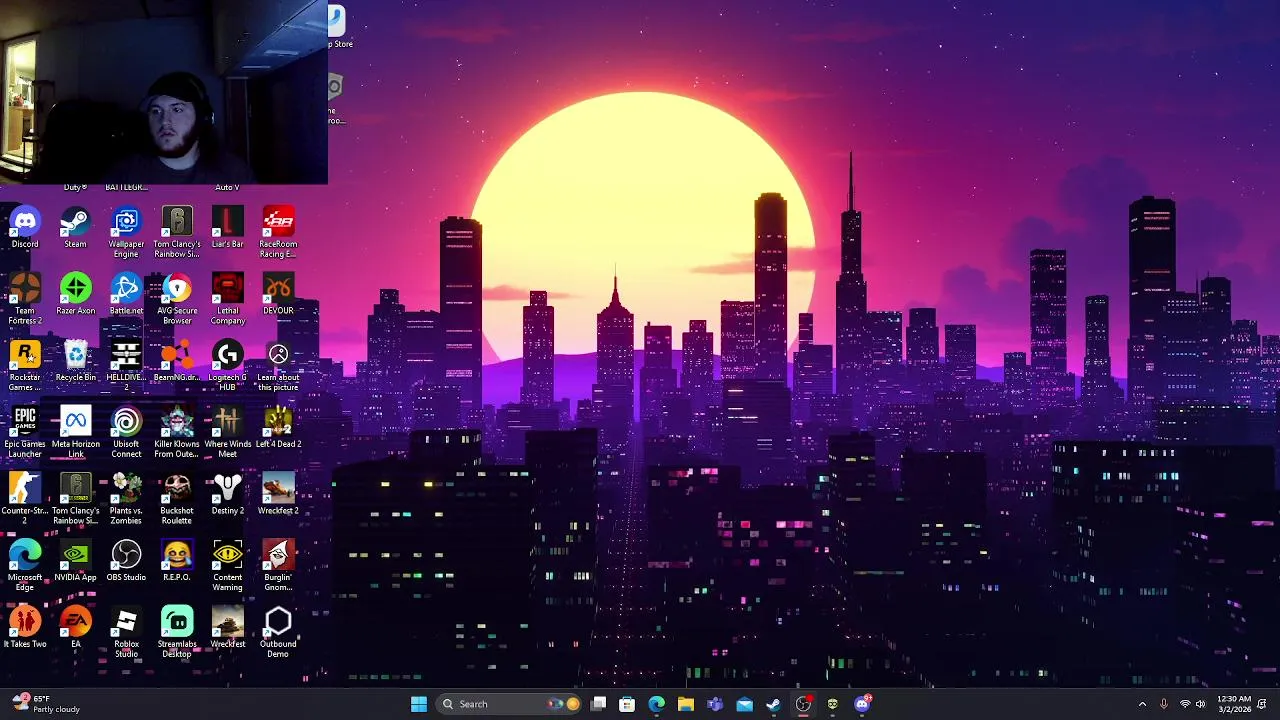The width and height of the screenshot is (1280, 720).
Task: Open Microsoft Teams on the taskbar
Action: (715, 704)
